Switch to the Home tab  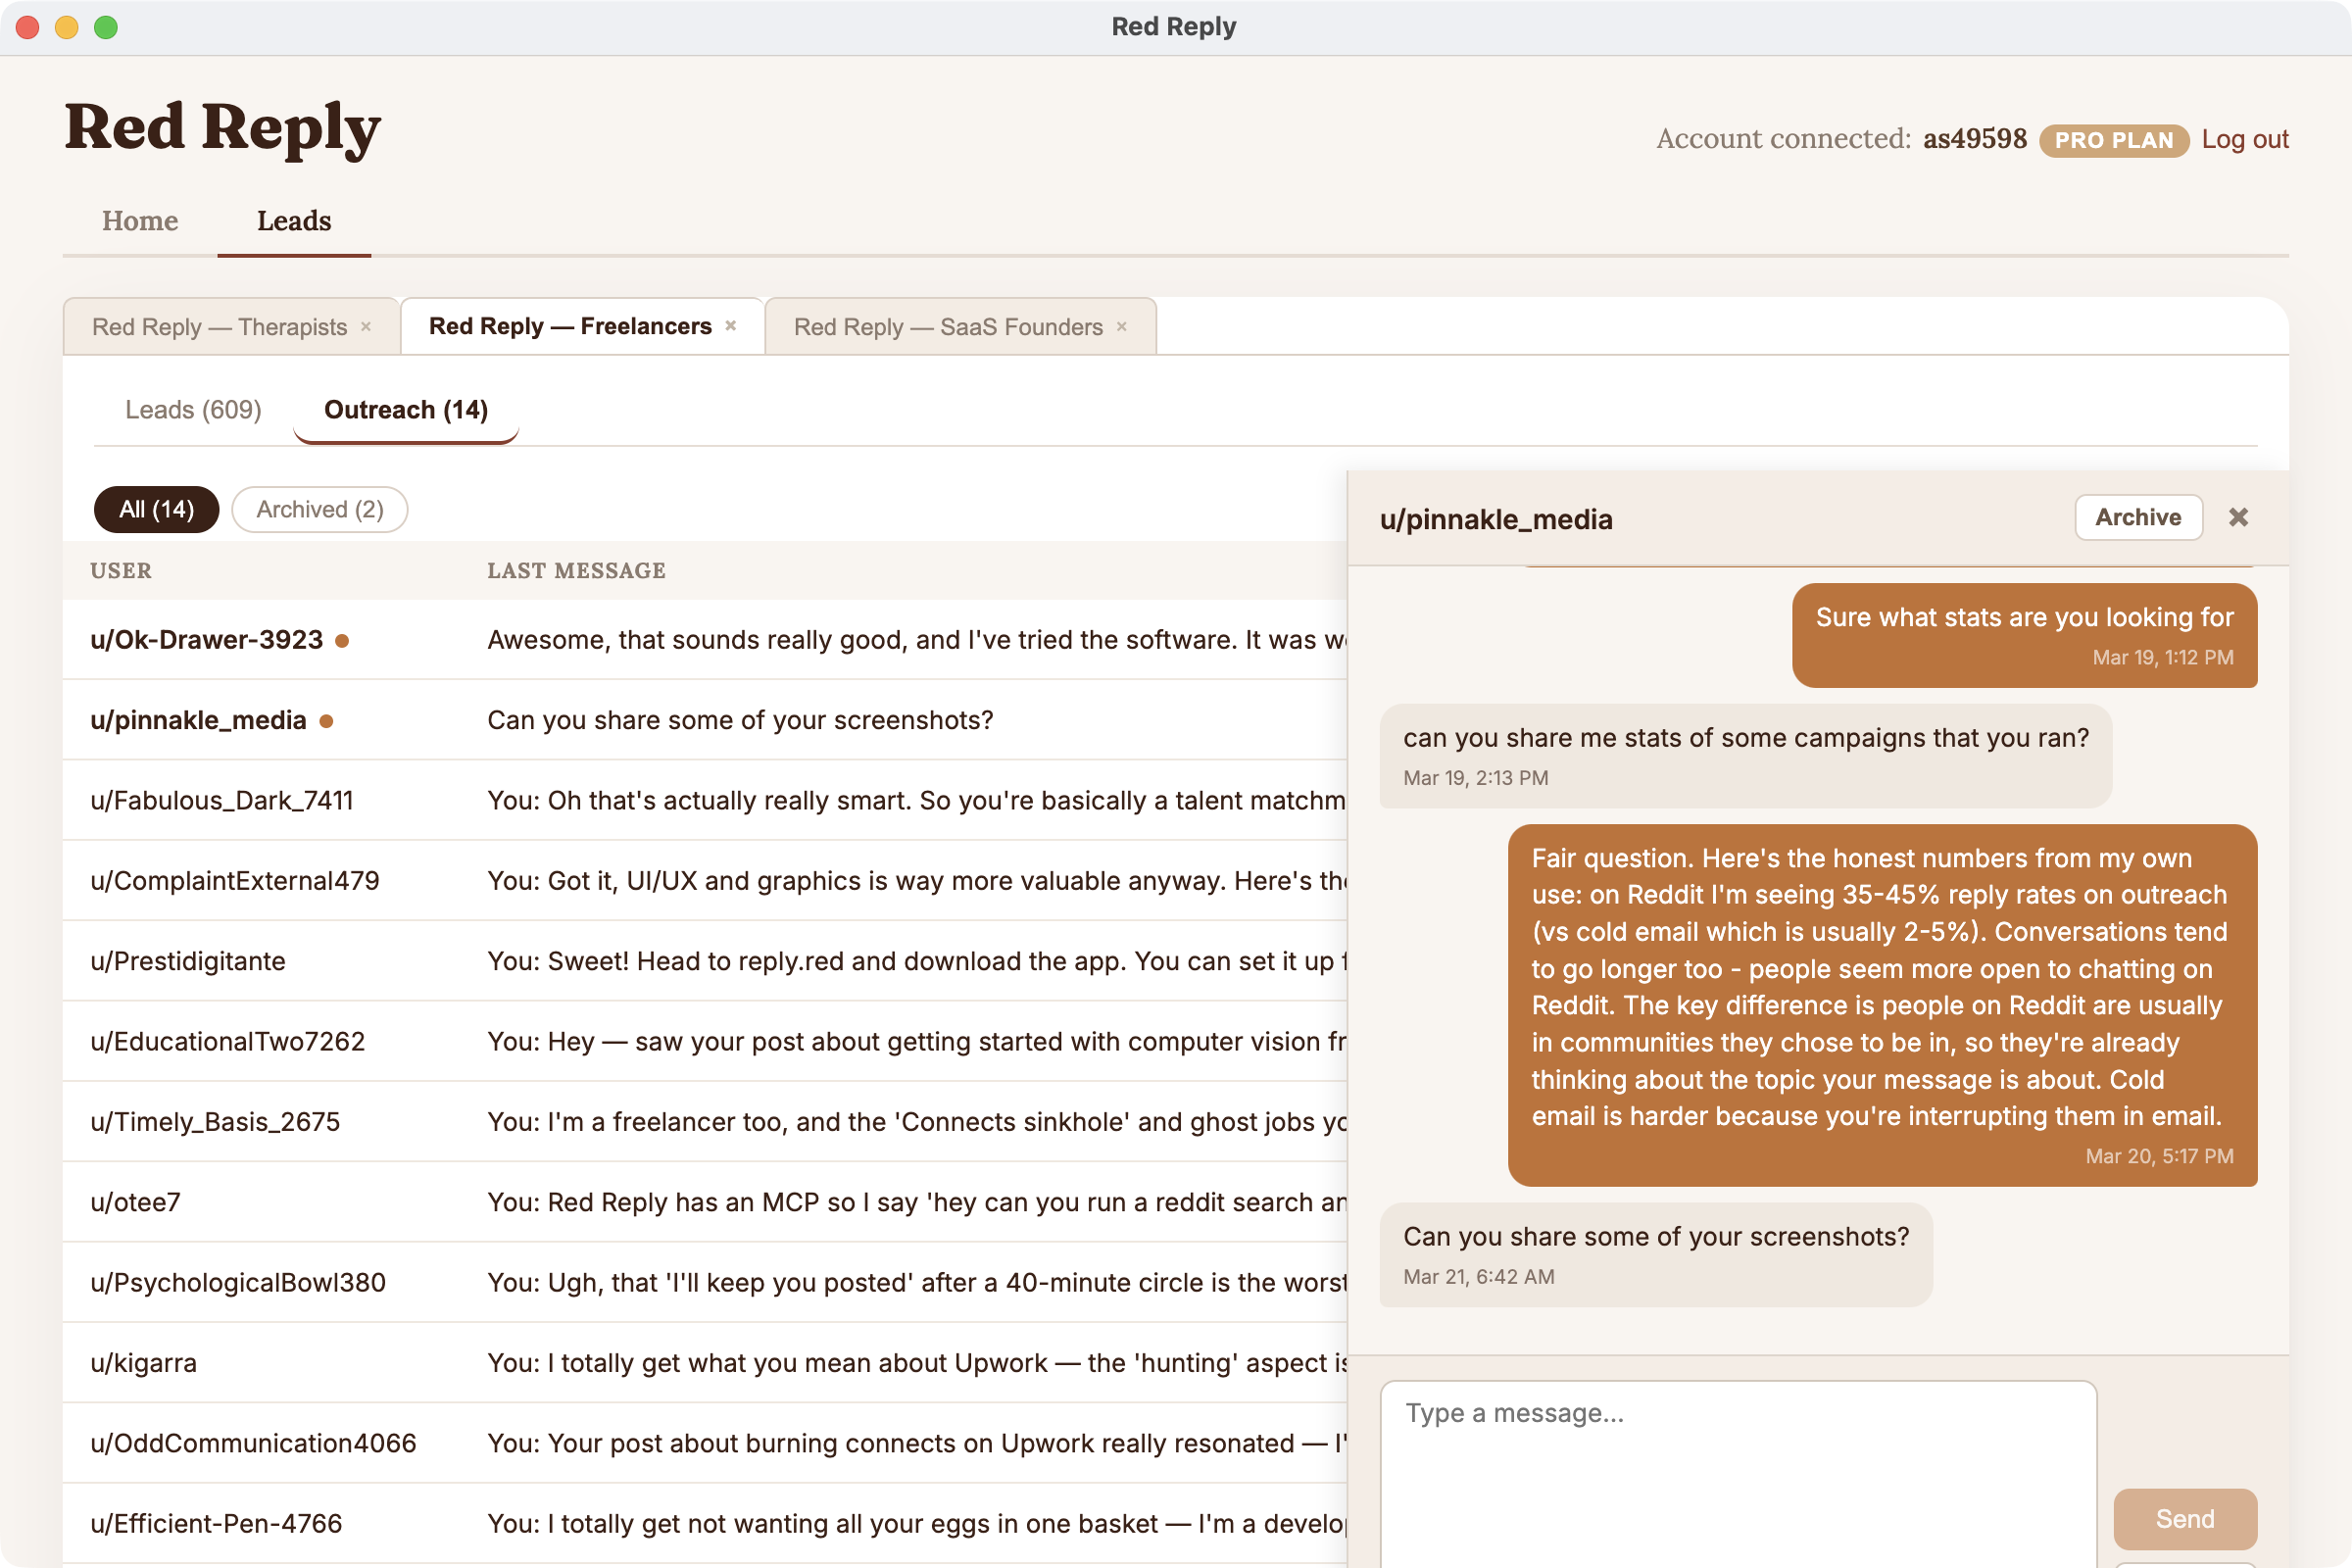pyautogui.click(x=139, y=221)
